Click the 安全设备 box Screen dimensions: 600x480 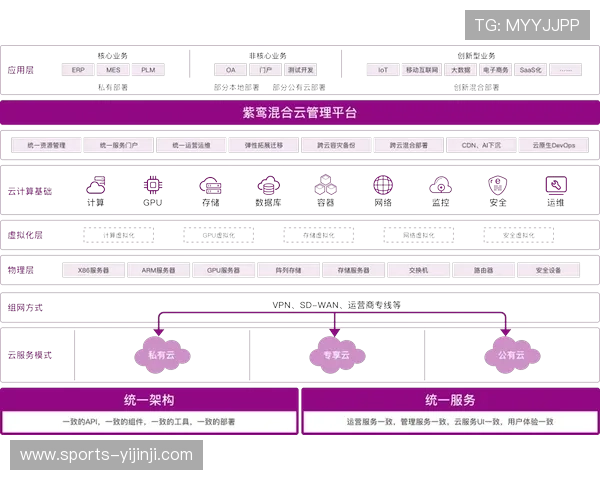(x=548, y=270)
